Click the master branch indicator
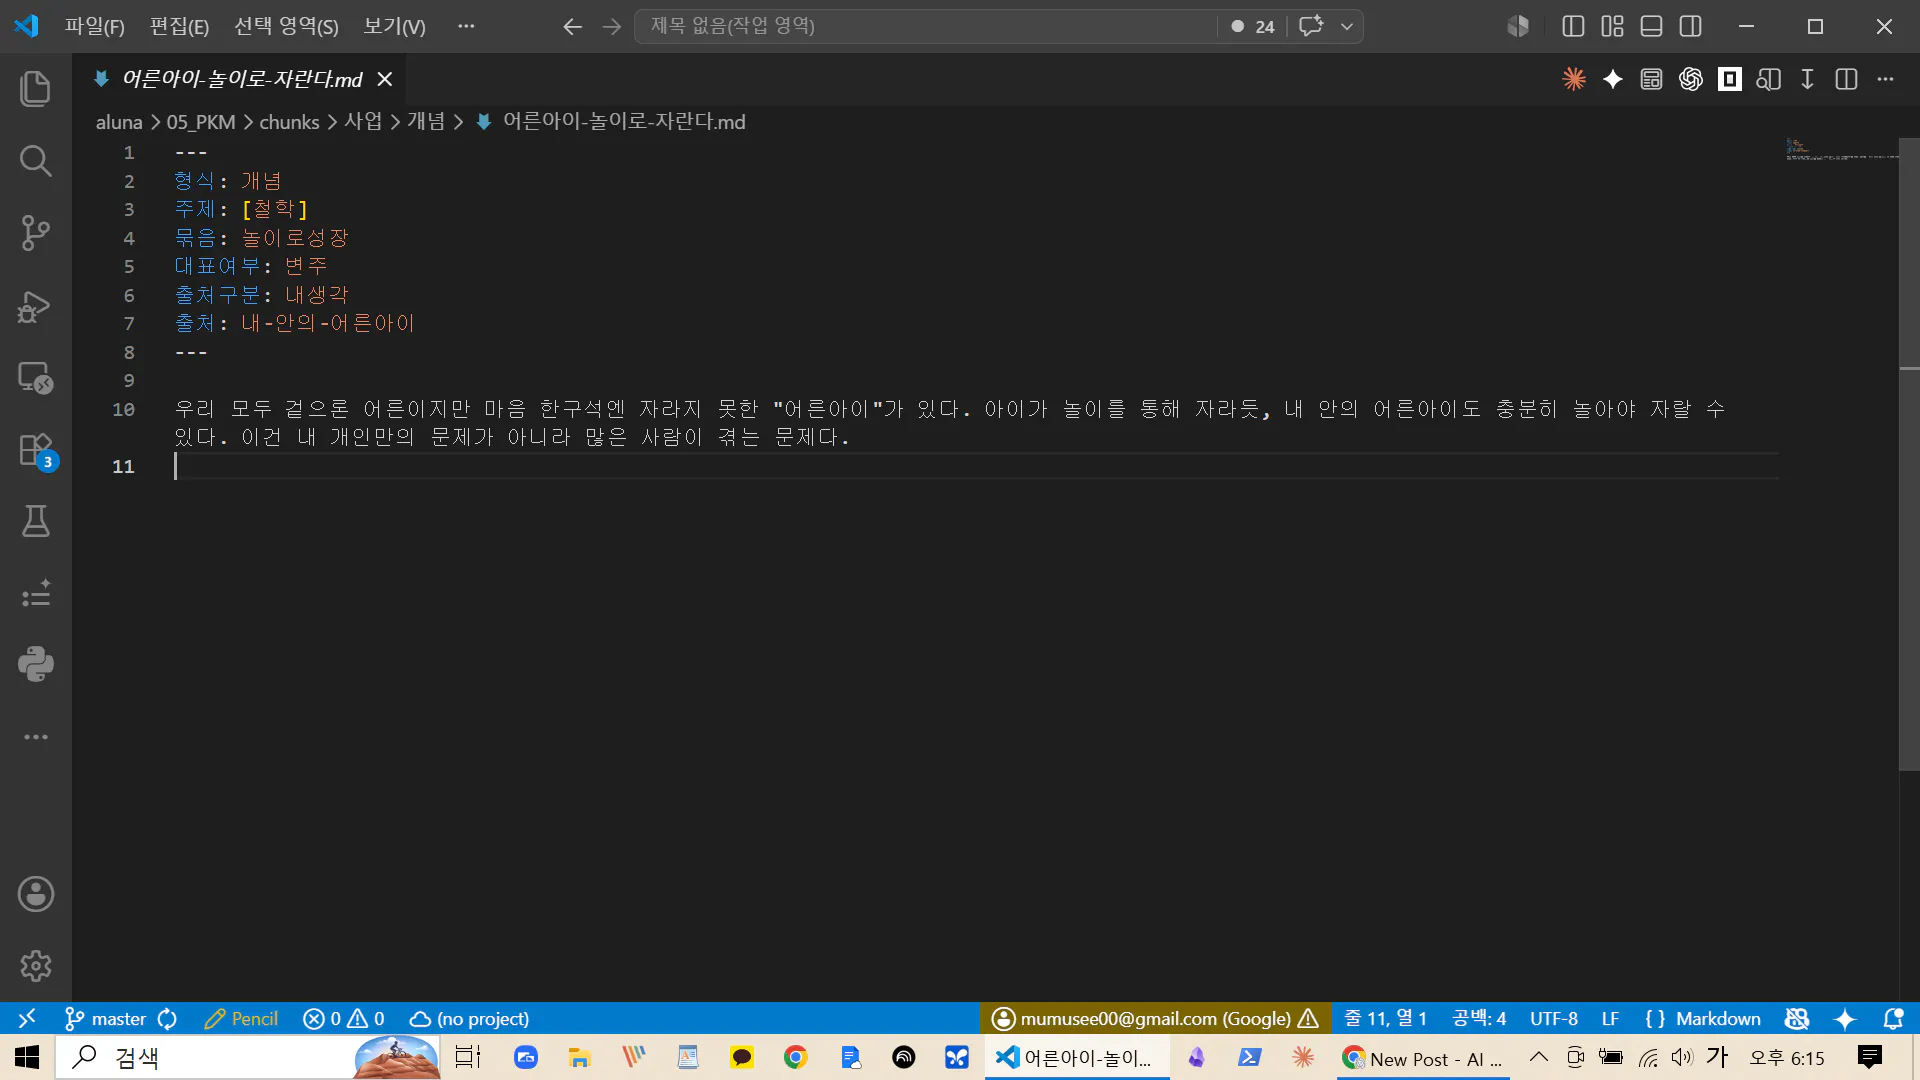 pyautogui.click(x=106, y=1018)
